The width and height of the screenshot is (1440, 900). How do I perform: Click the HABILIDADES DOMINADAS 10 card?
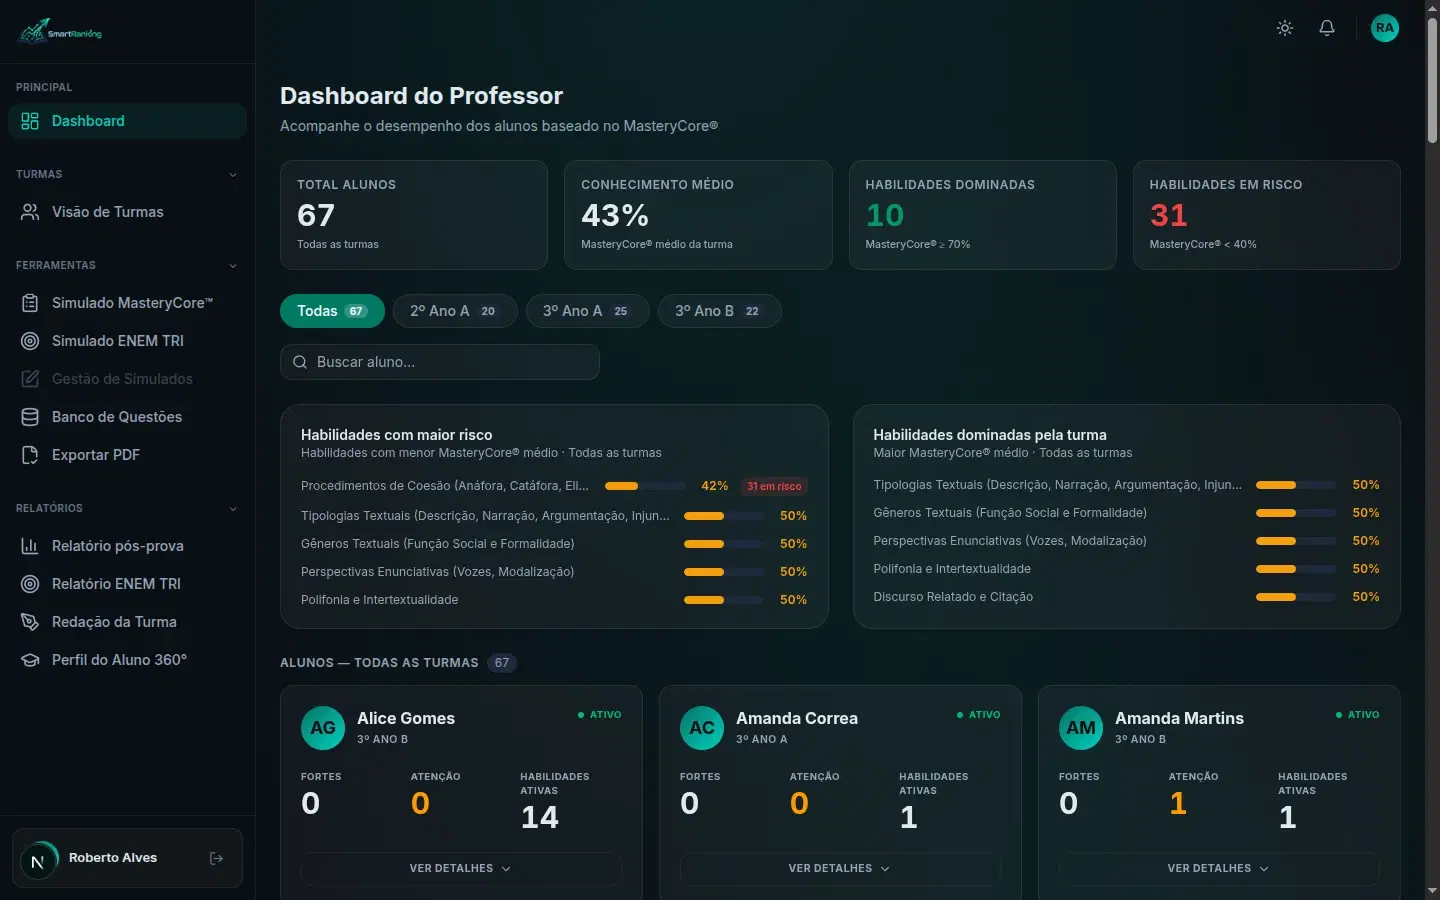pos(983,215)
